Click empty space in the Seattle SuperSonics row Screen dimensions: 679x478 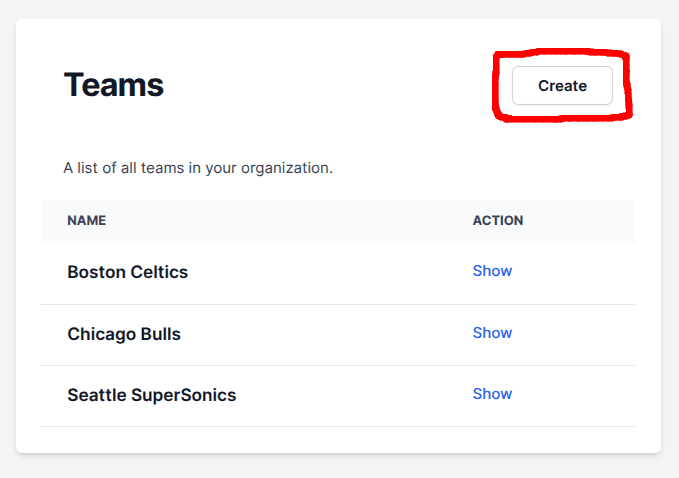(350, 395)
